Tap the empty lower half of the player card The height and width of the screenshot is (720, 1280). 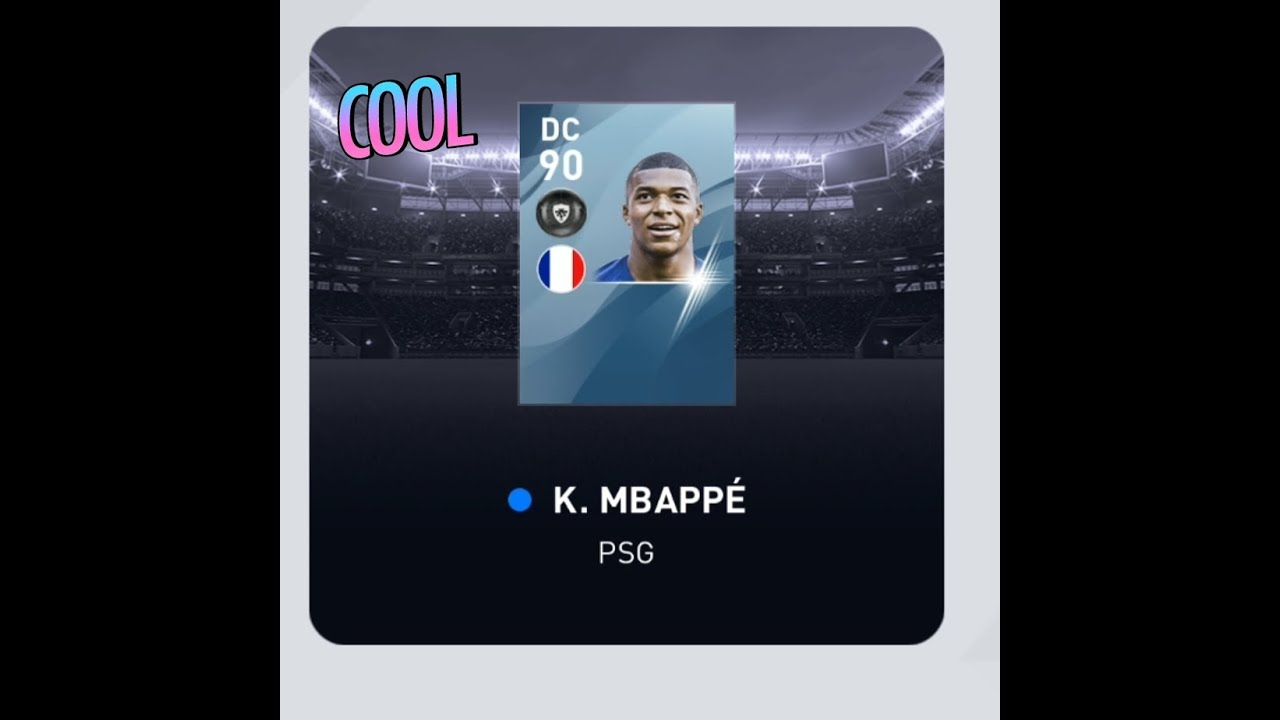coord(627,345)
